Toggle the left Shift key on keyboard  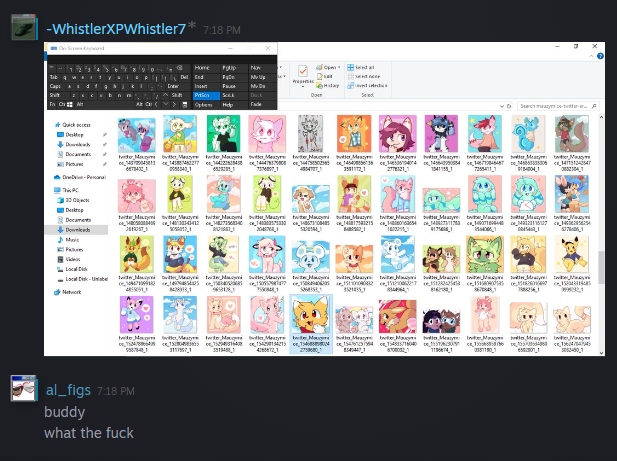[x=55, y=95]
